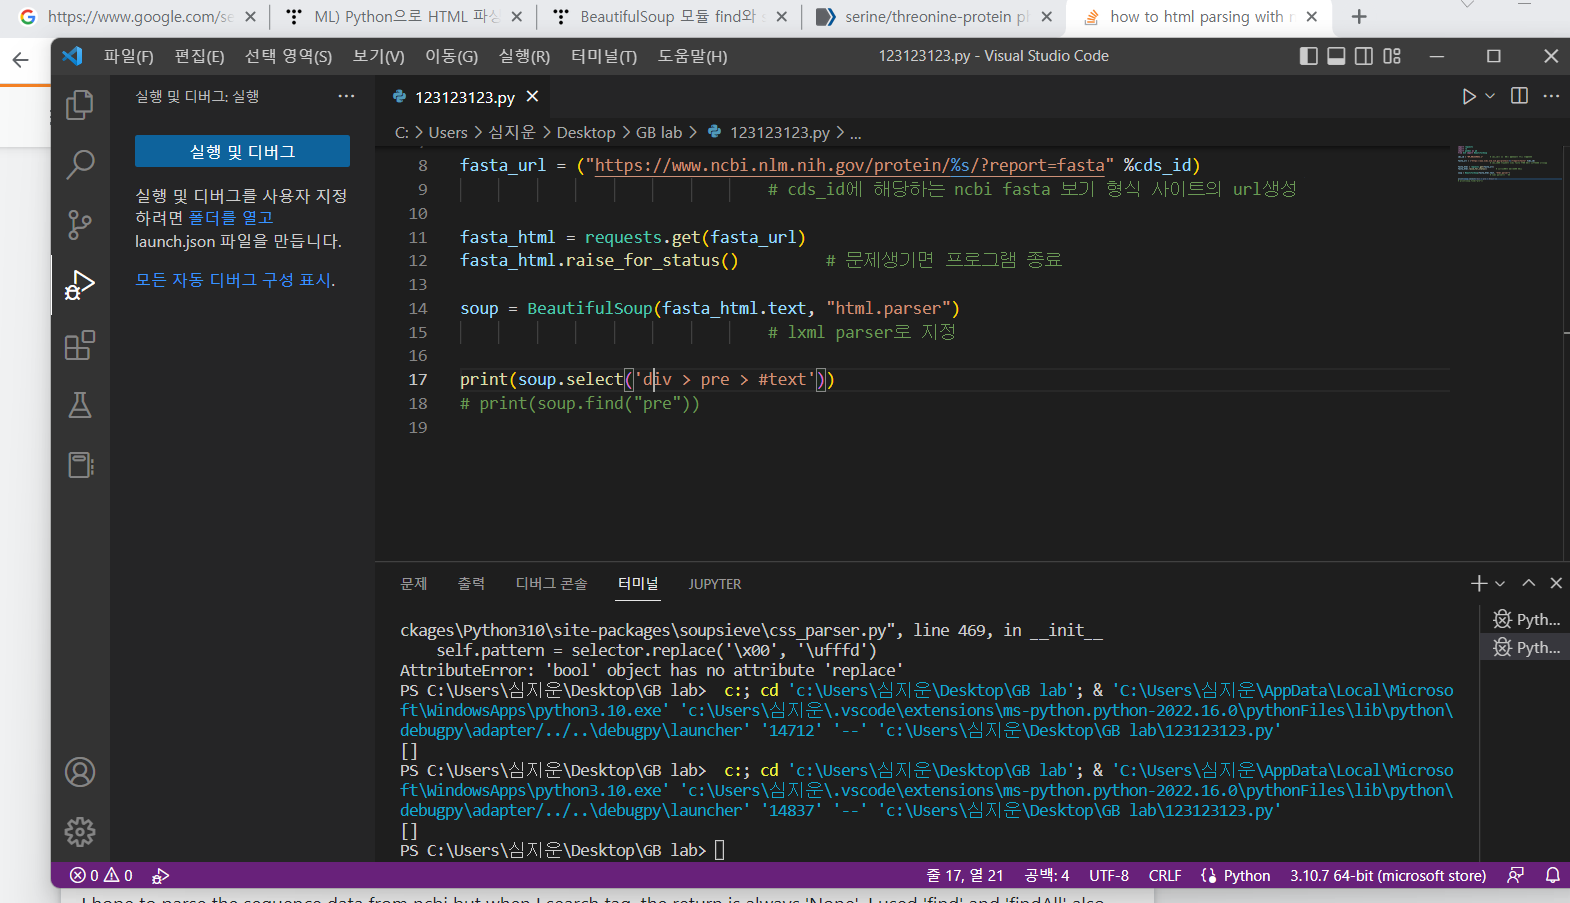Open the Explorer view in activity bar
Image resolution: width=1570 pixels, height=903 pixels.
(x=80, y=105)
